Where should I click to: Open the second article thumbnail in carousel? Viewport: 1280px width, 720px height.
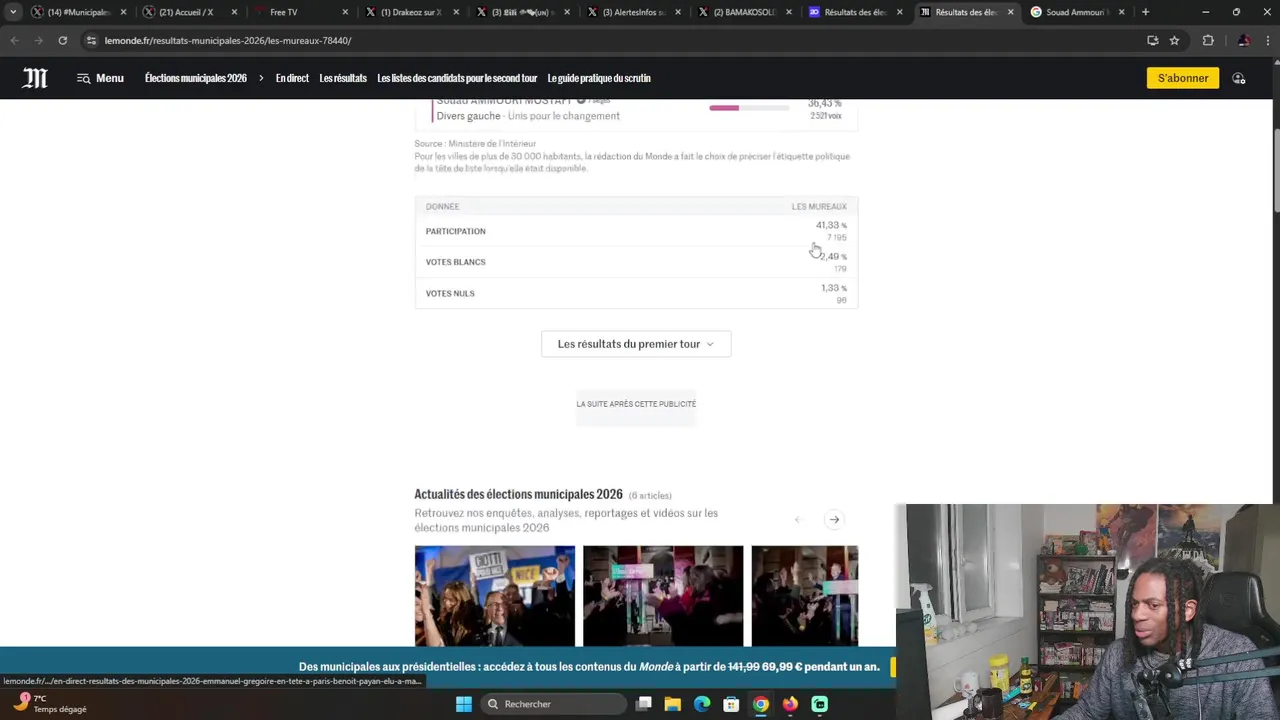pyautogui.click(x=663, y=596)
